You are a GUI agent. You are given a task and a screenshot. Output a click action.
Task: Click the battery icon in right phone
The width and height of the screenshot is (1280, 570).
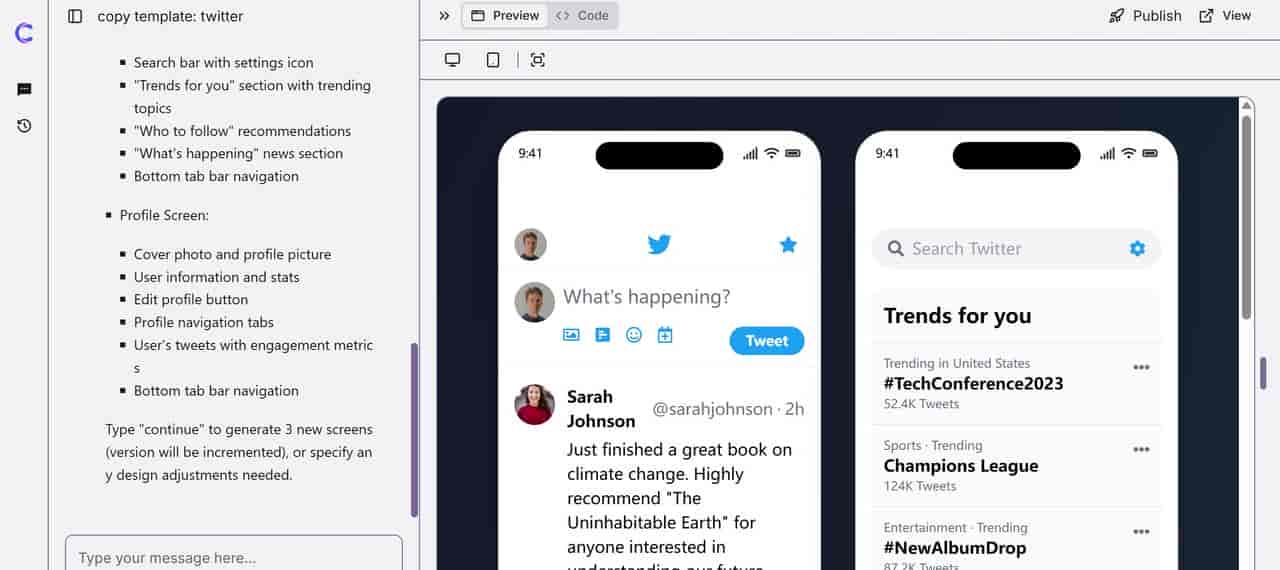1150,153
